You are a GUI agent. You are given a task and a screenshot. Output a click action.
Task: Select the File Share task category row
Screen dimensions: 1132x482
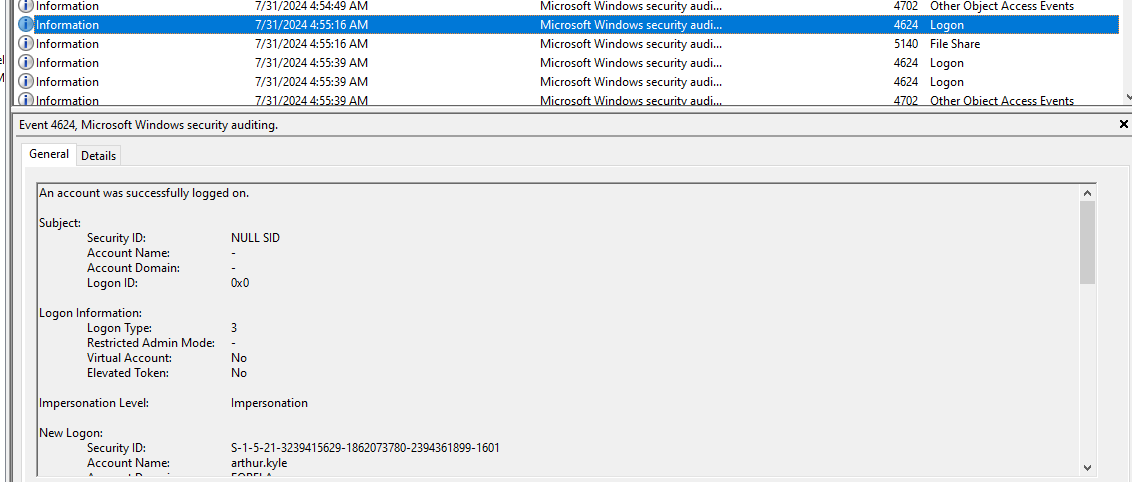coord(955,44)
